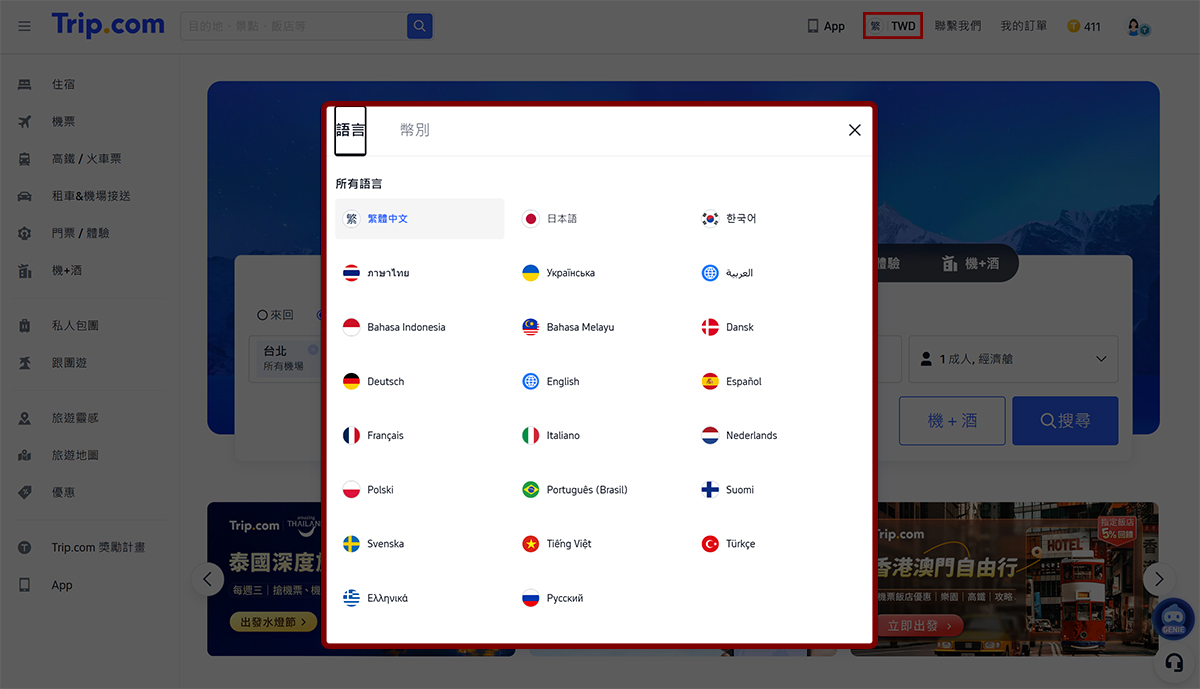Viewport: 1200px width, 689px height.
Task: Click the destination search input field
Action: [294, 26]
